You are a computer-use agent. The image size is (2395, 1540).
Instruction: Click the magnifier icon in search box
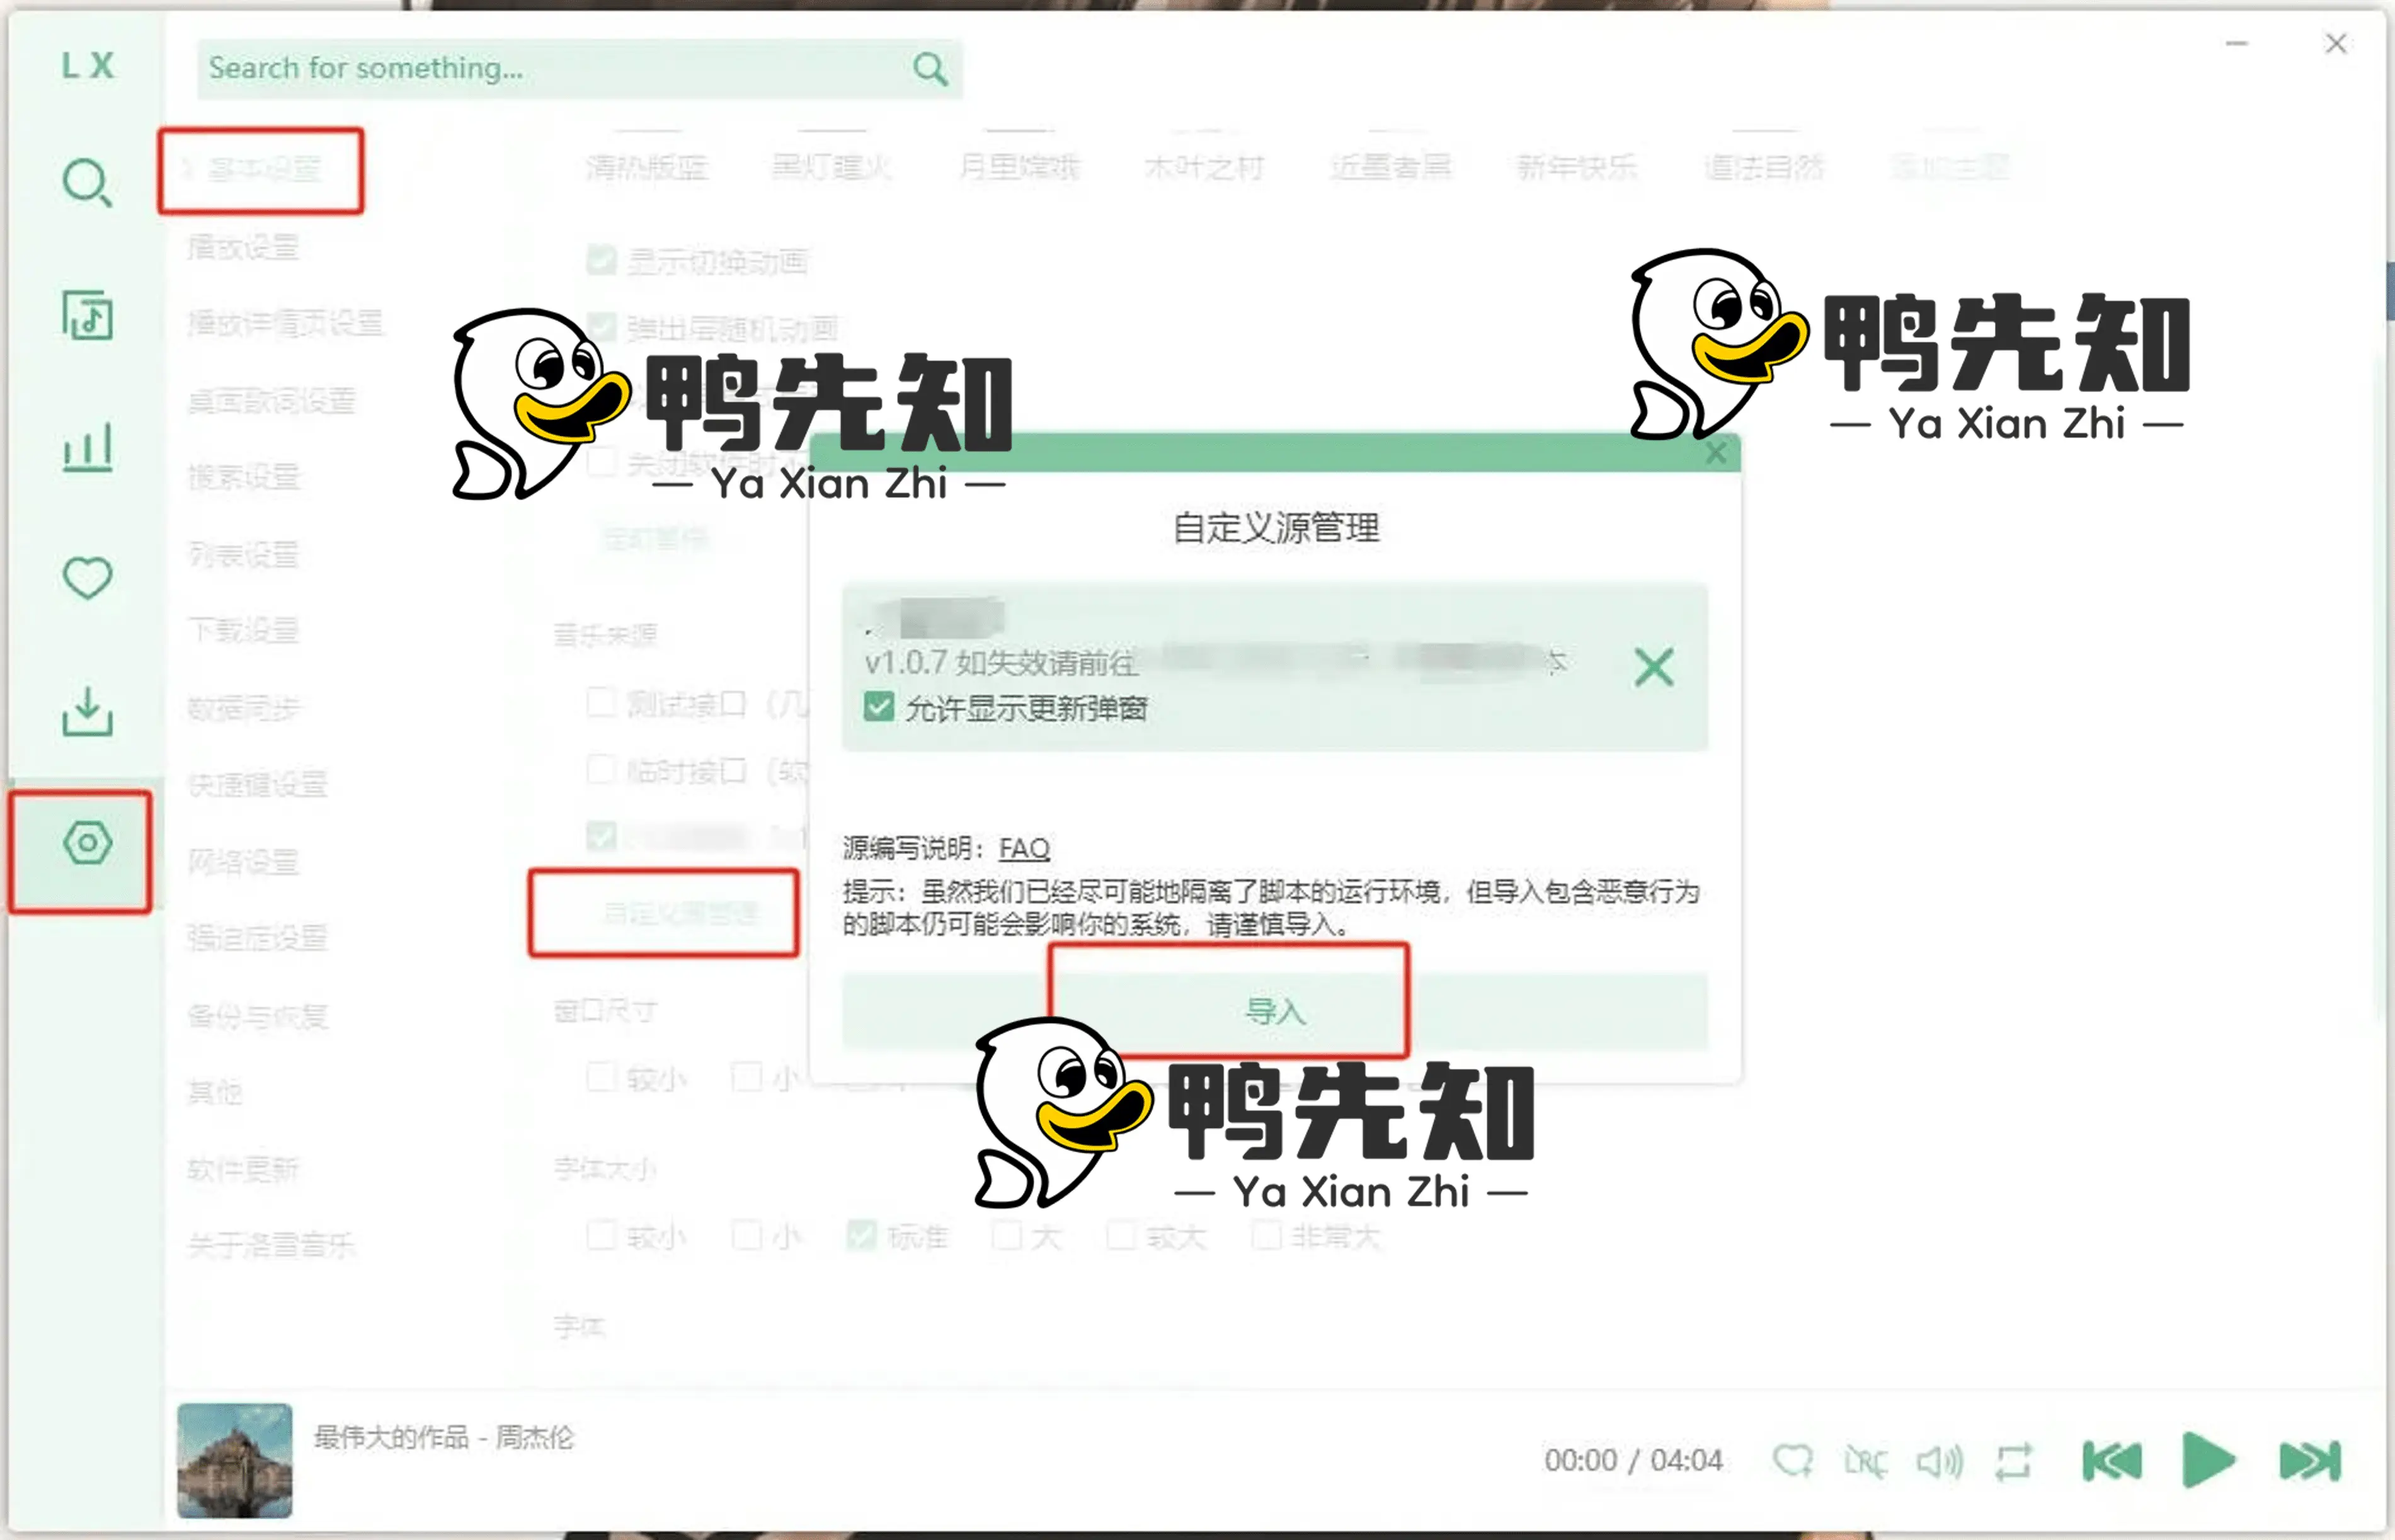tap(930, 68)
